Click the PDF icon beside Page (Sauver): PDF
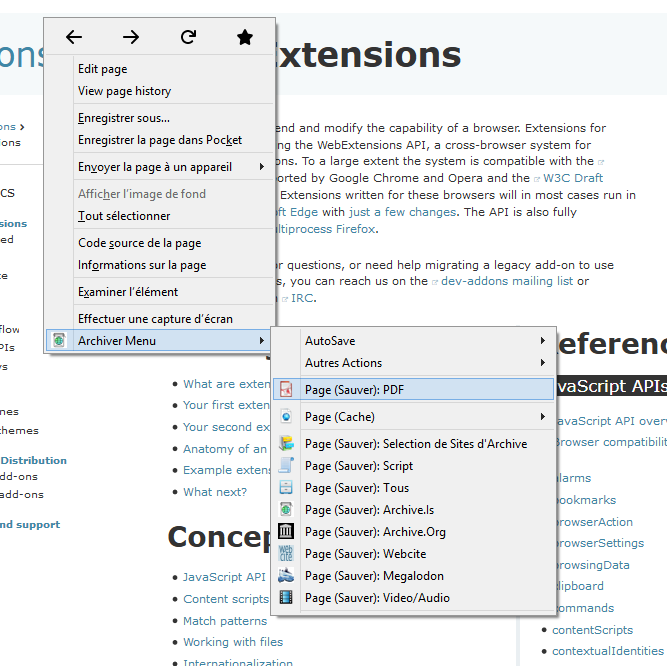This screenshot has height=666, width=667. tap(286, 389)
